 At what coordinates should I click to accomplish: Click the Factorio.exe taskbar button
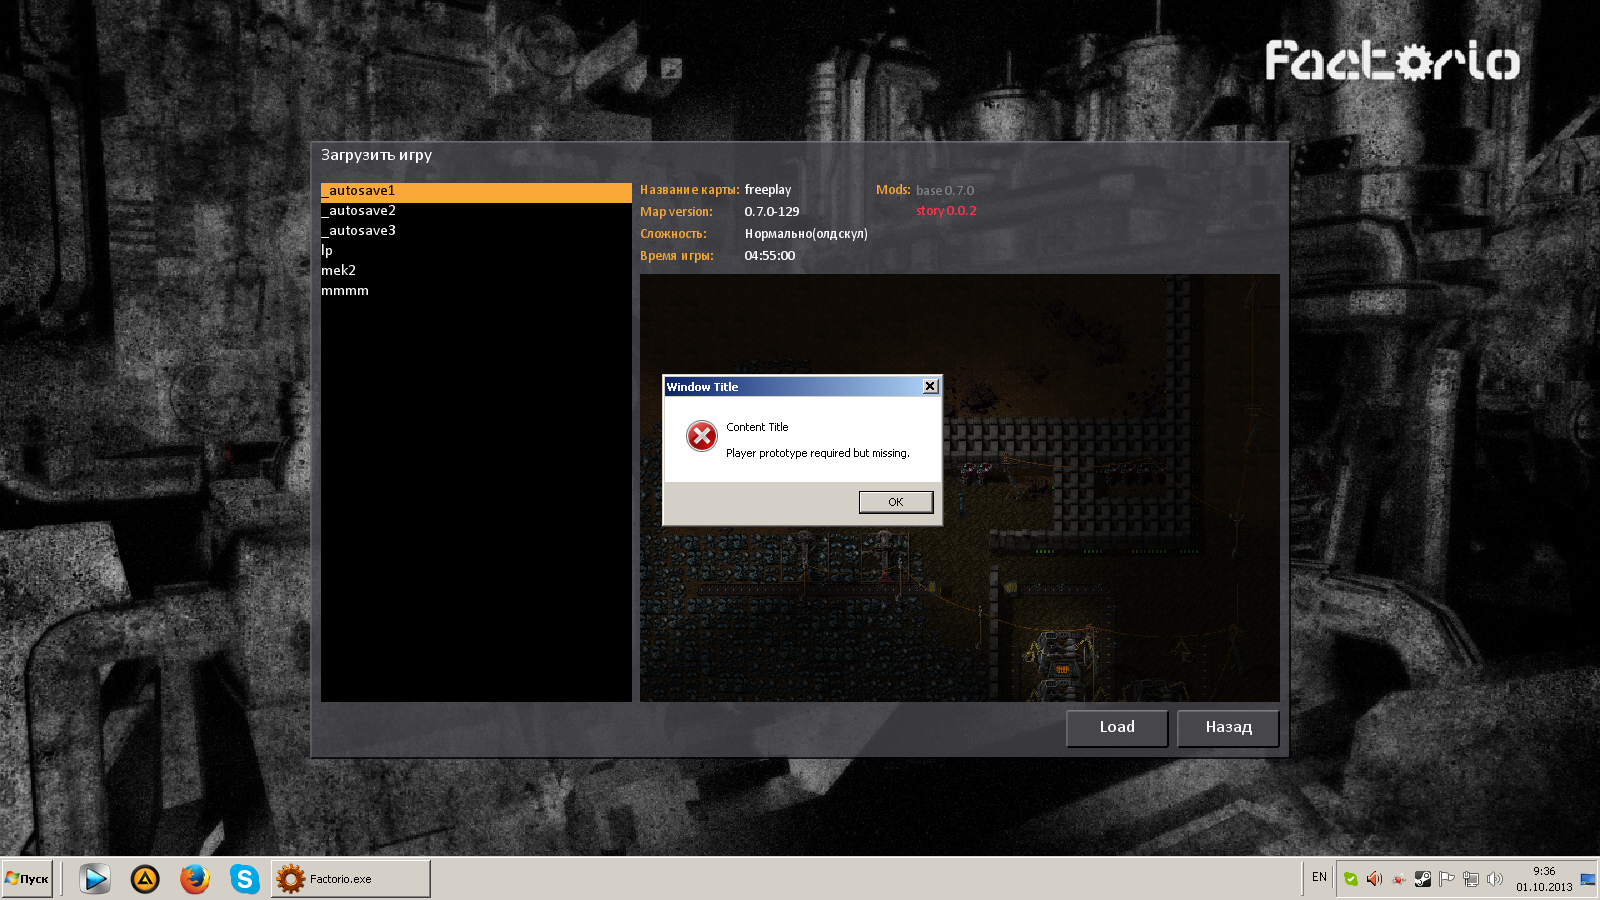[x=351, y=879]
